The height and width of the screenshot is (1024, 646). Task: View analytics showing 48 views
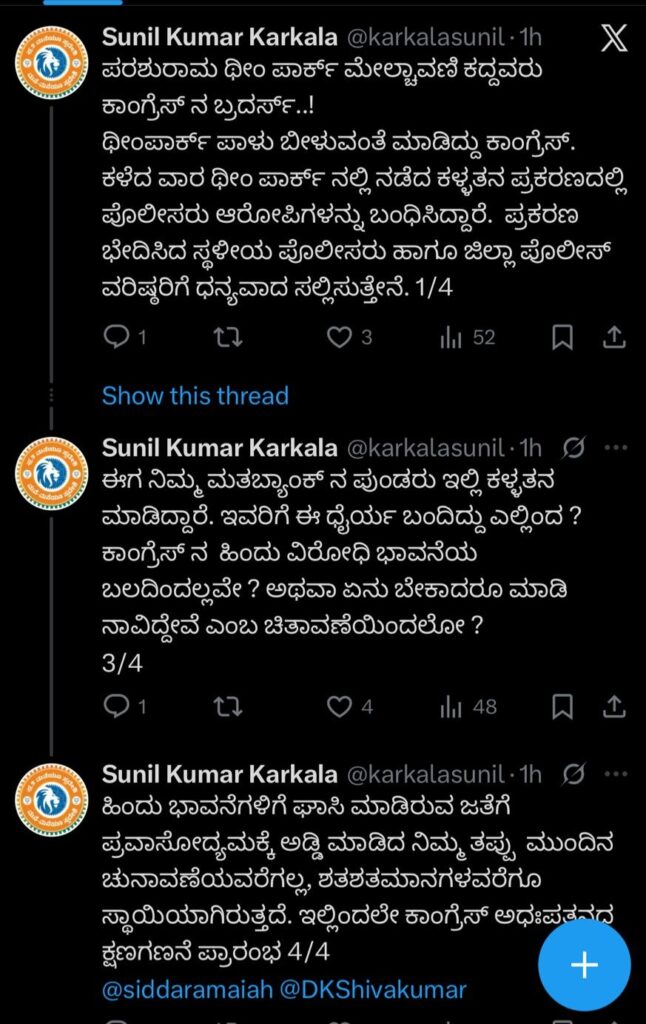point(451,707)
